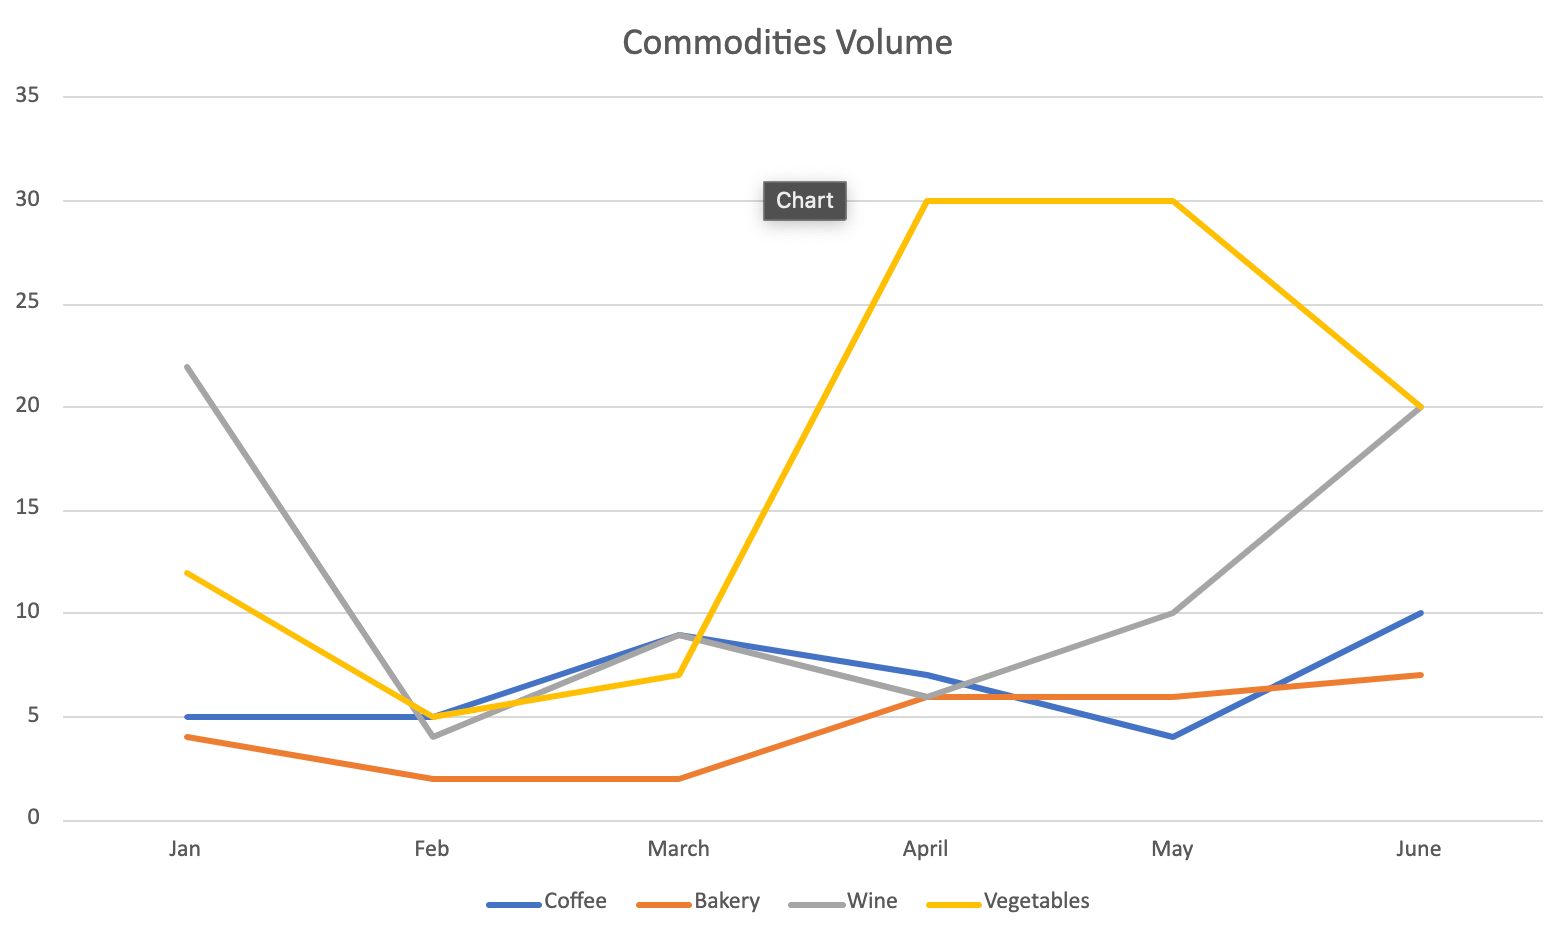Viewport: 1568px width, 932px height.
Task: Select the Feb axis label
Action: coord(432,849)
